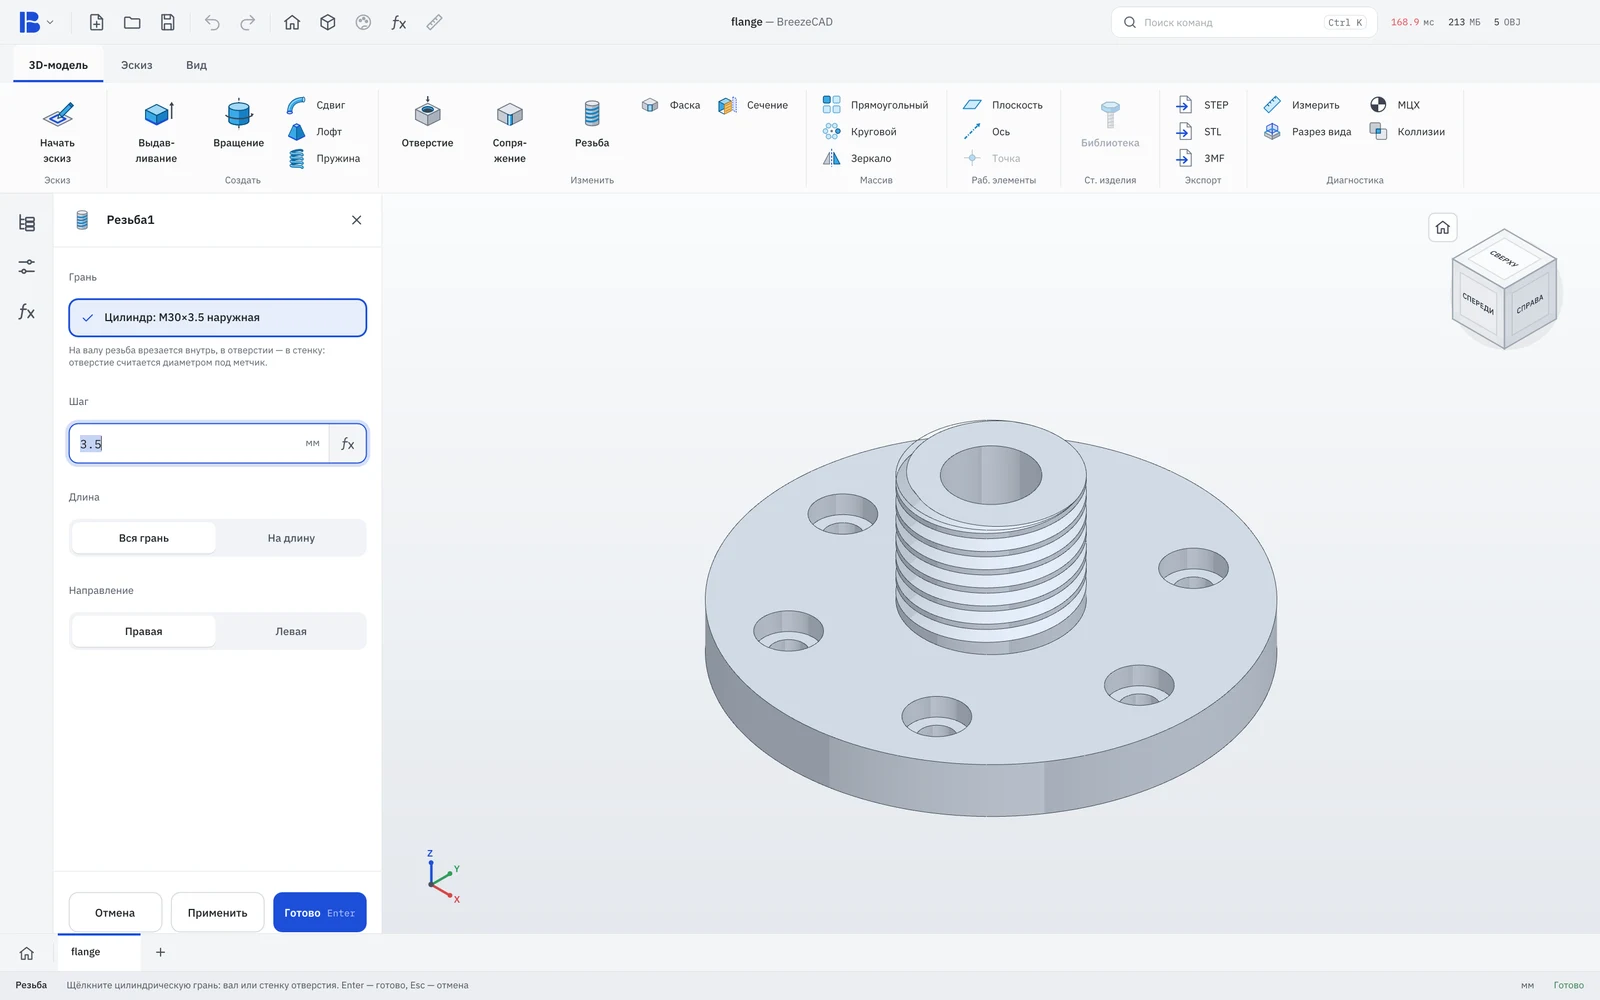Open the parameters sliders panel in sidebar

click(x=27, y=267)
